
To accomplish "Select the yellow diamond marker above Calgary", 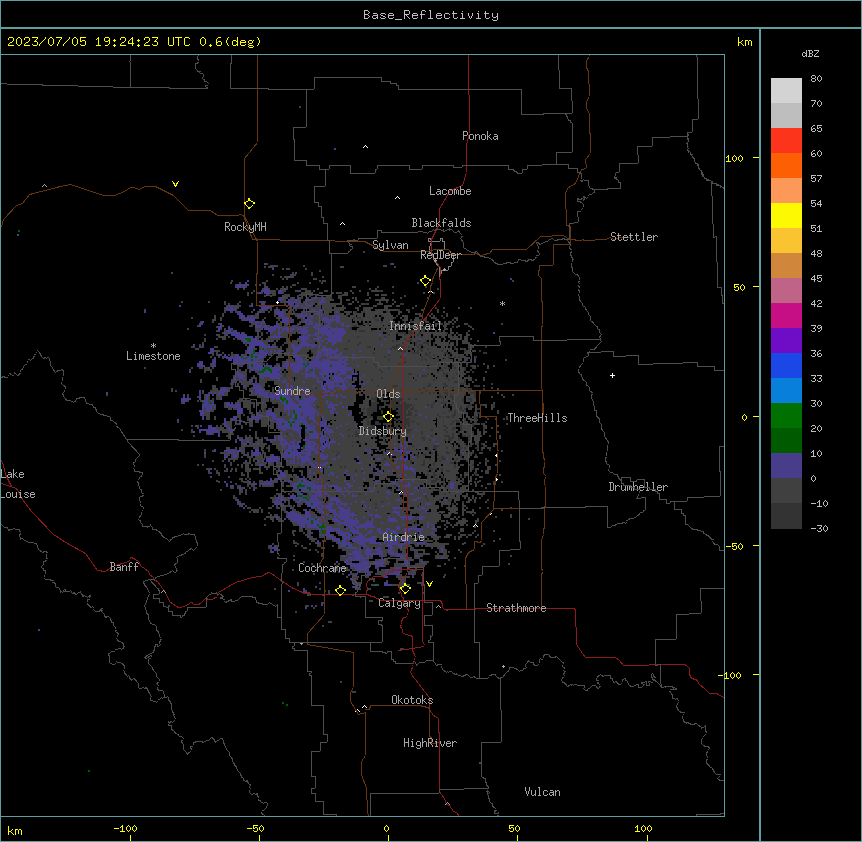I will click(405, 589).
